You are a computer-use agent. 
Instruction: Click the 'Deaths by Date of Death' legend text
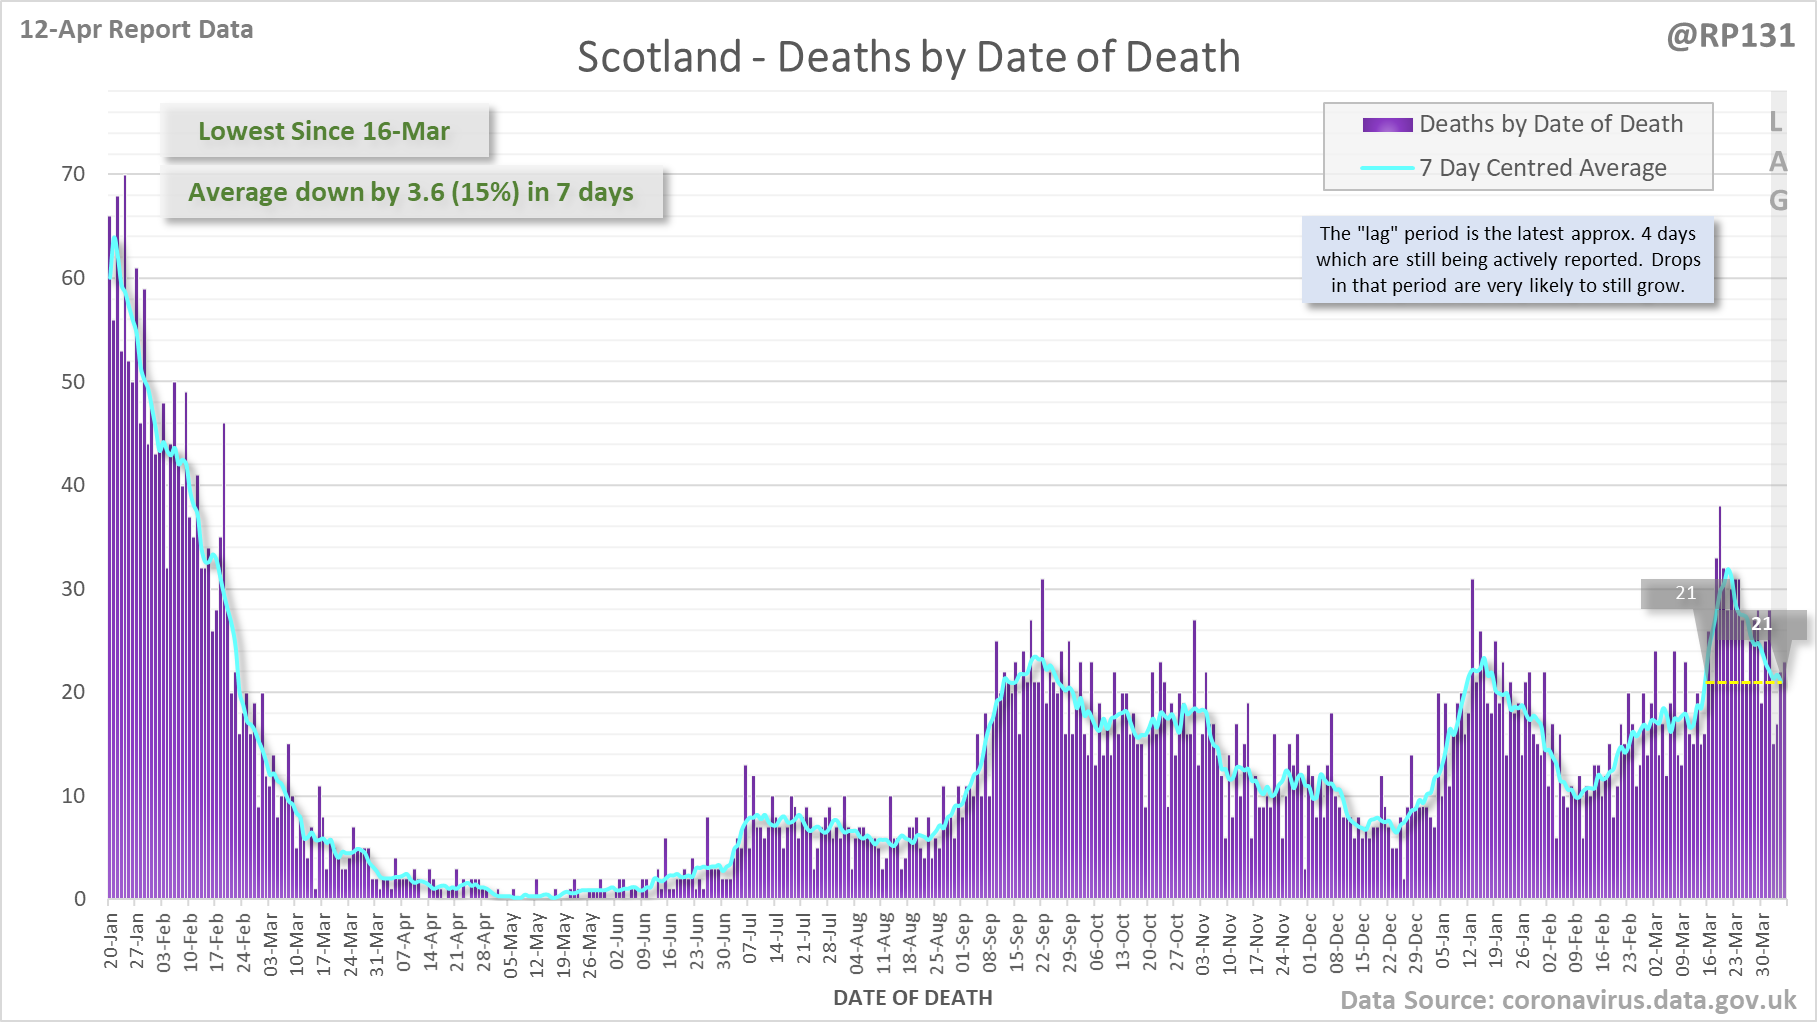pyautogui.click(x=1550, y=124)
